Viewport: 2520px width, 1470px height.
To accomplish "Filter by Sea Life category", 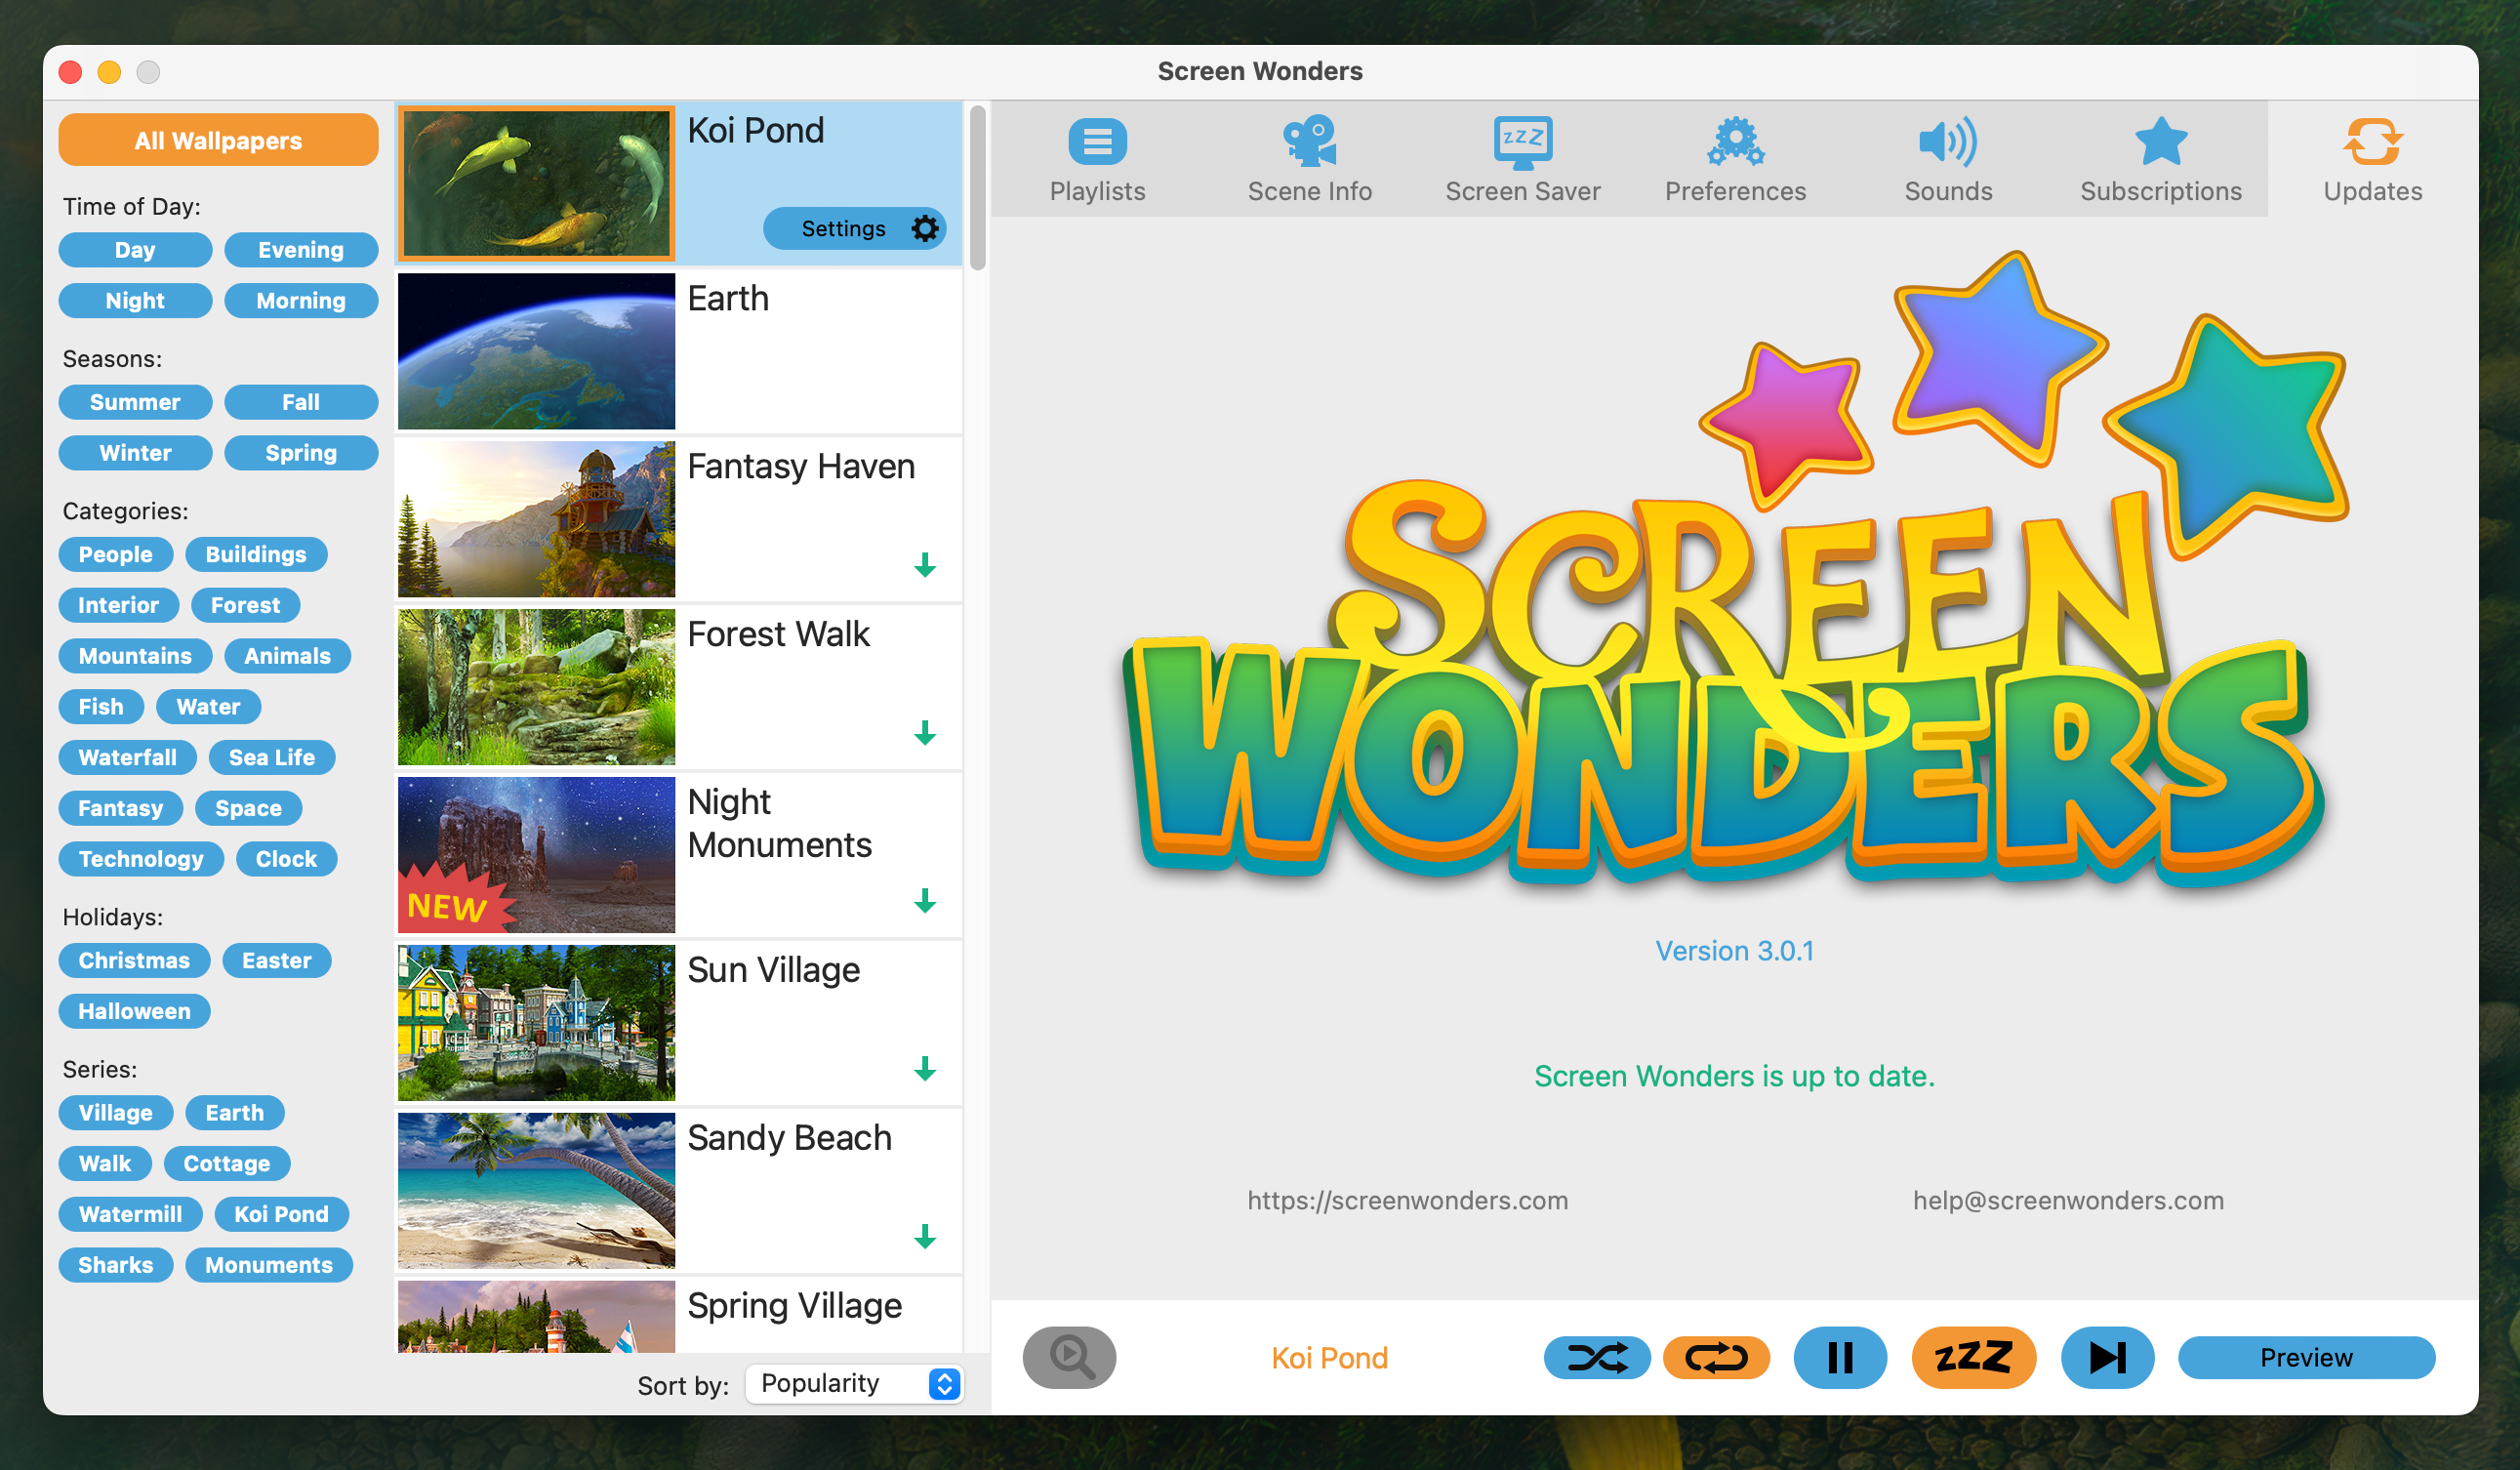I will pyautogui.click(x=272, y=757).
